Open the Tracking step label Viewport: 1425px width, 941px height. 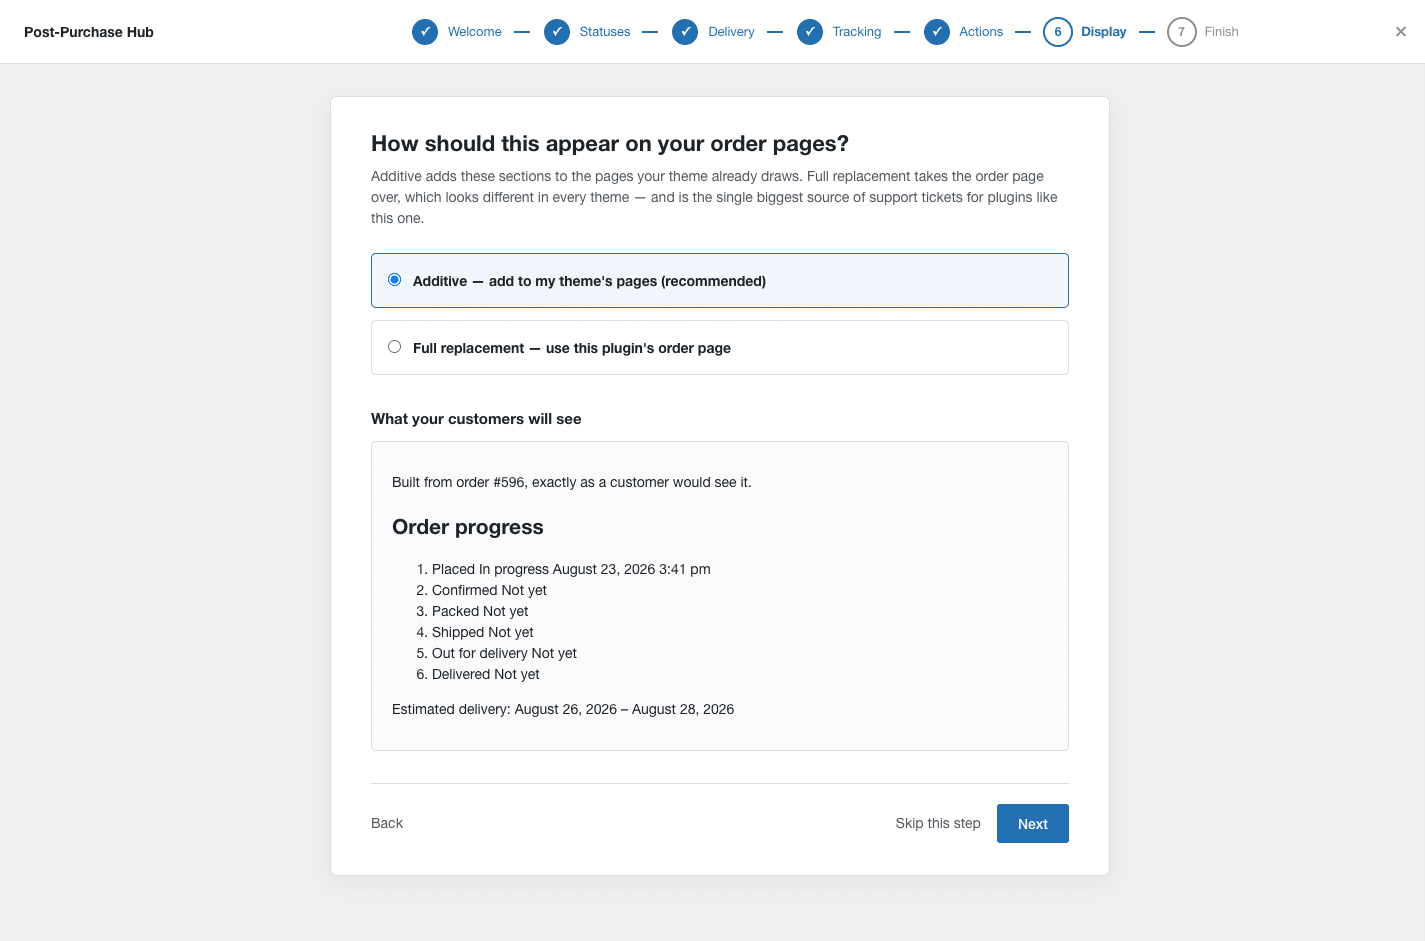857,32
